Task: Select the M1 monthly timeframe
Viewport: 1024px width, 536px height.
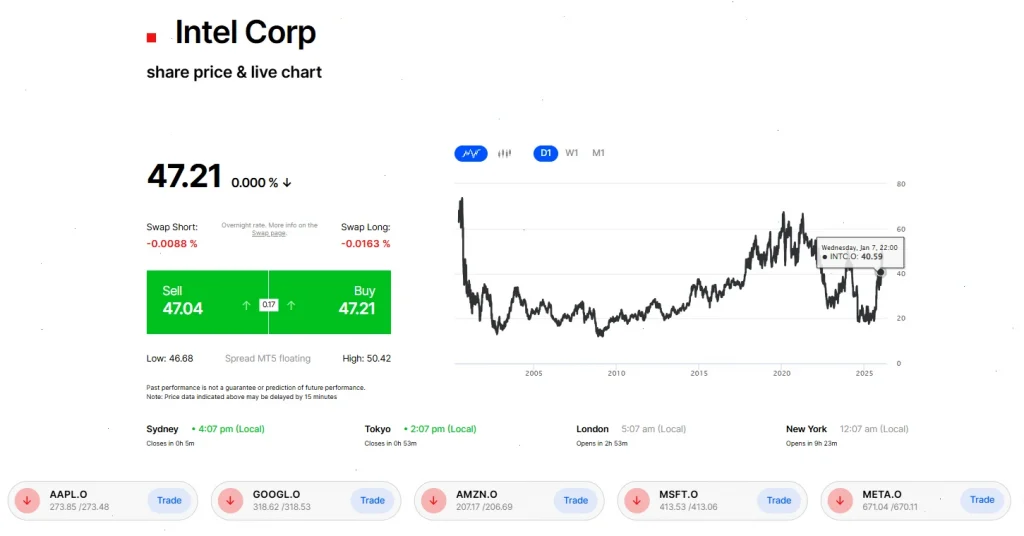Action: tap(598, 153)
